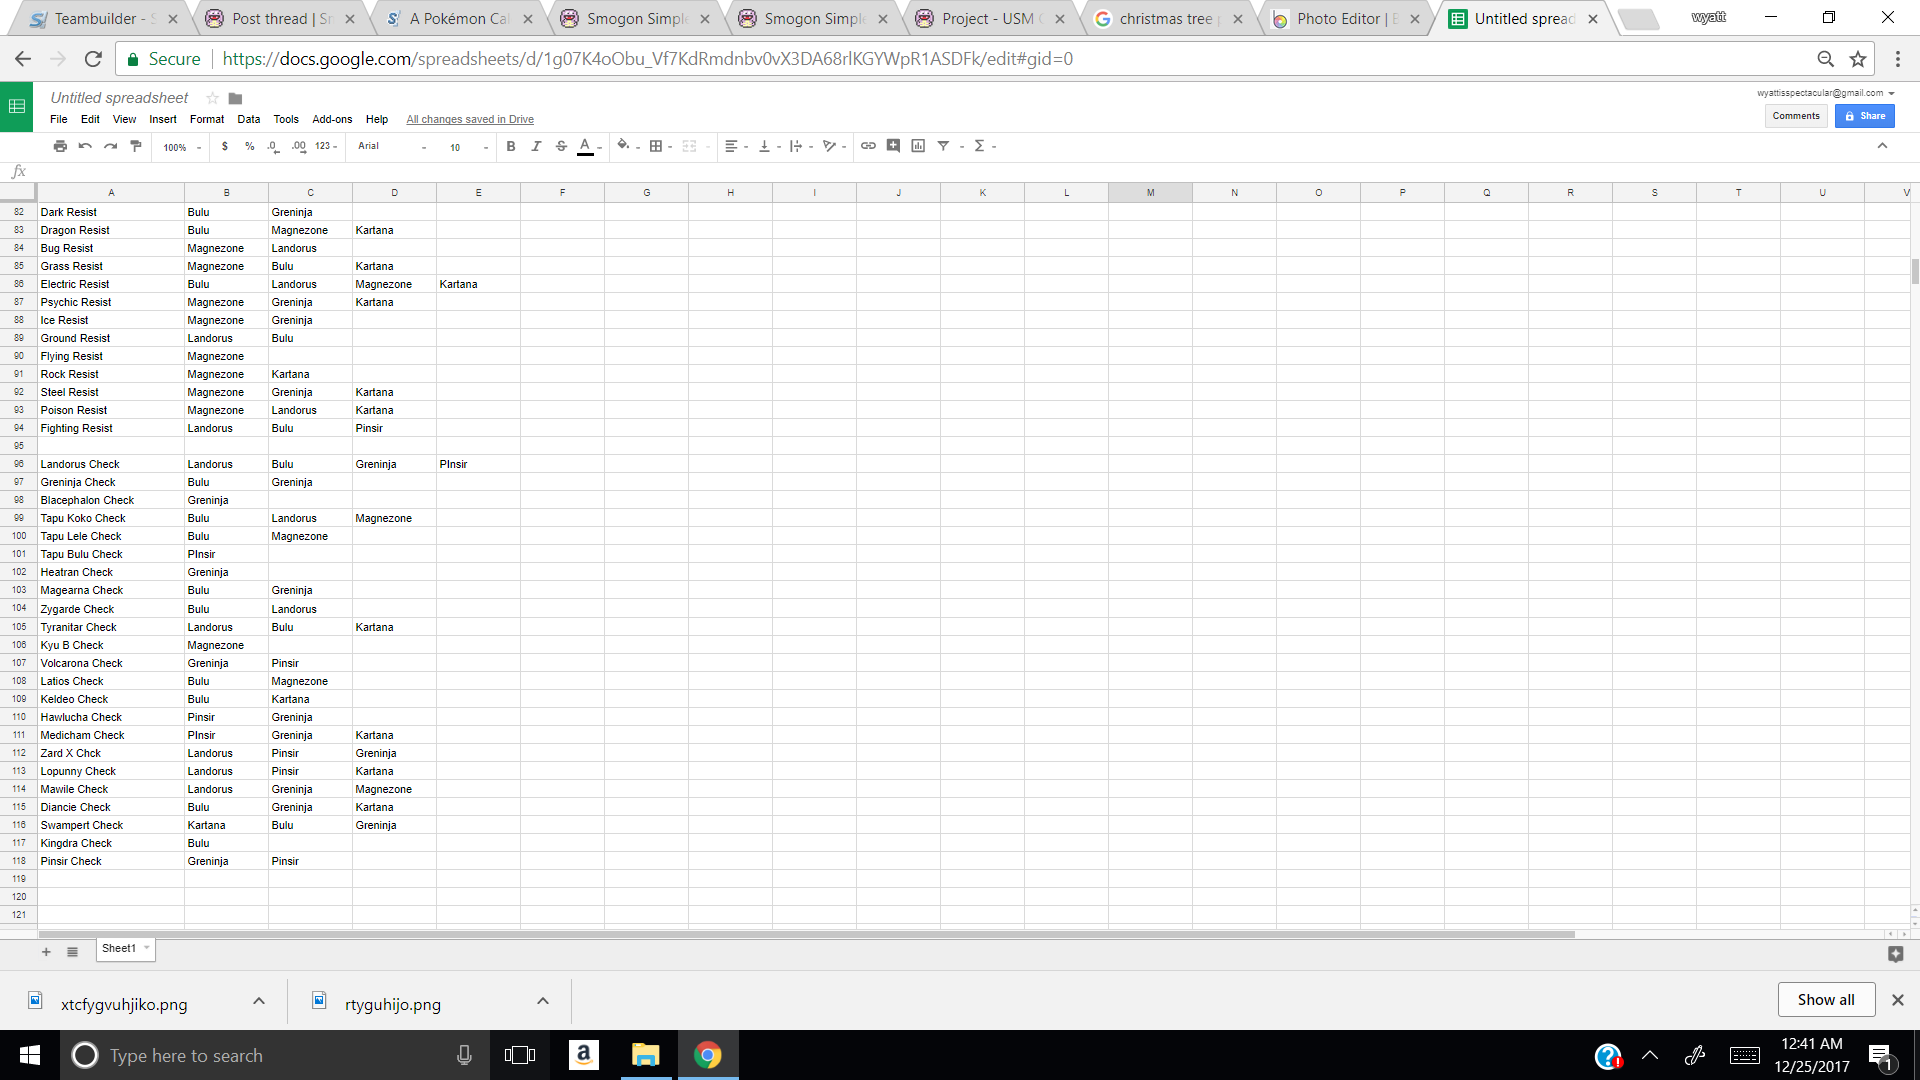This screenshot has width=1920, height=1080.
Task: Reload the page in Chrome
Action: click(x=93, y=59)
